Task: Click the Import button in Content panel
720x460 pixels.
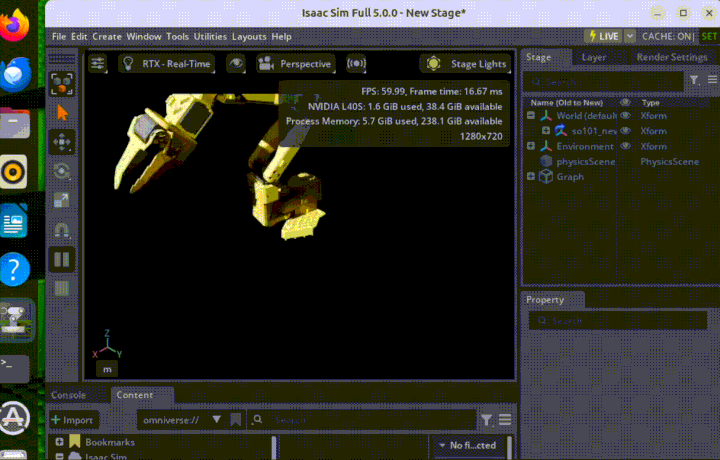Action: tap(71, 420)
